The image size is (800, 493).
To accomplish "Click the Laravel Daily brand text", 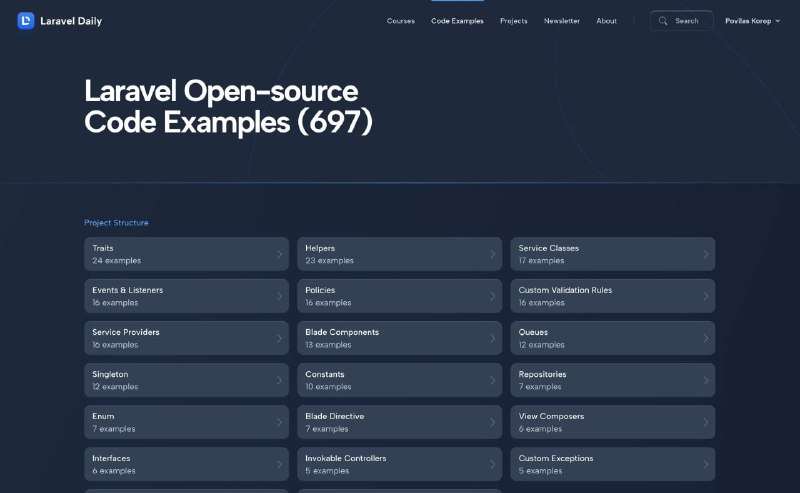I will [71, 21].
